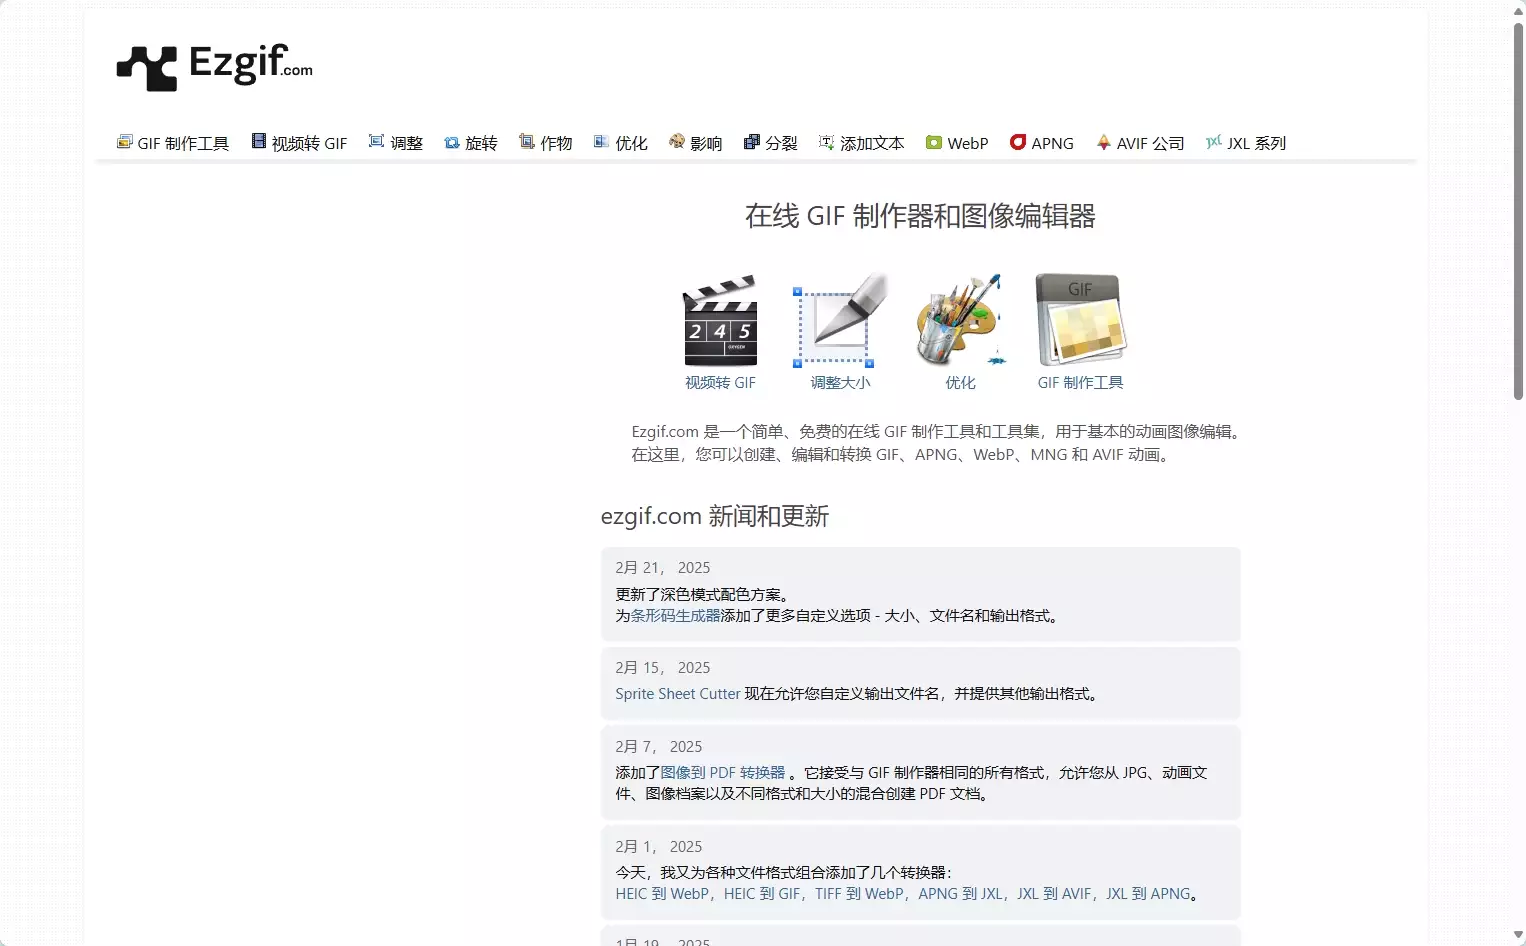Viewport: 1526px width, 946px height.
Task: Click the green WebP icon
Action: (934, 142)
